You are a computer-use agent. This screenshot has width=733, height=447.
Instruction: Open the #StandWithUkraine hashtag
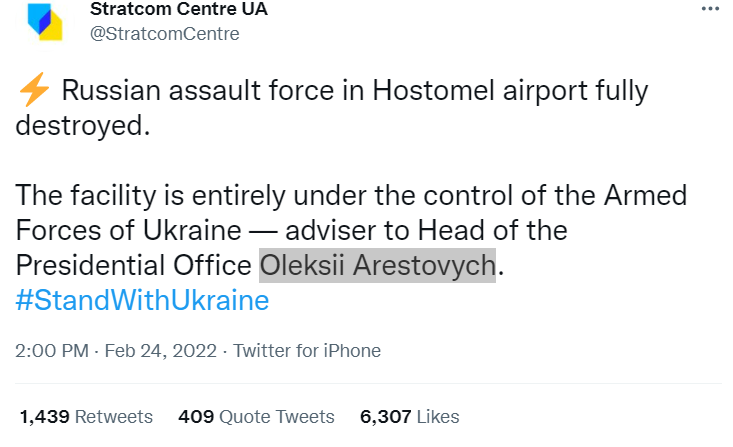pyautogui.click(x=142, y=301)
